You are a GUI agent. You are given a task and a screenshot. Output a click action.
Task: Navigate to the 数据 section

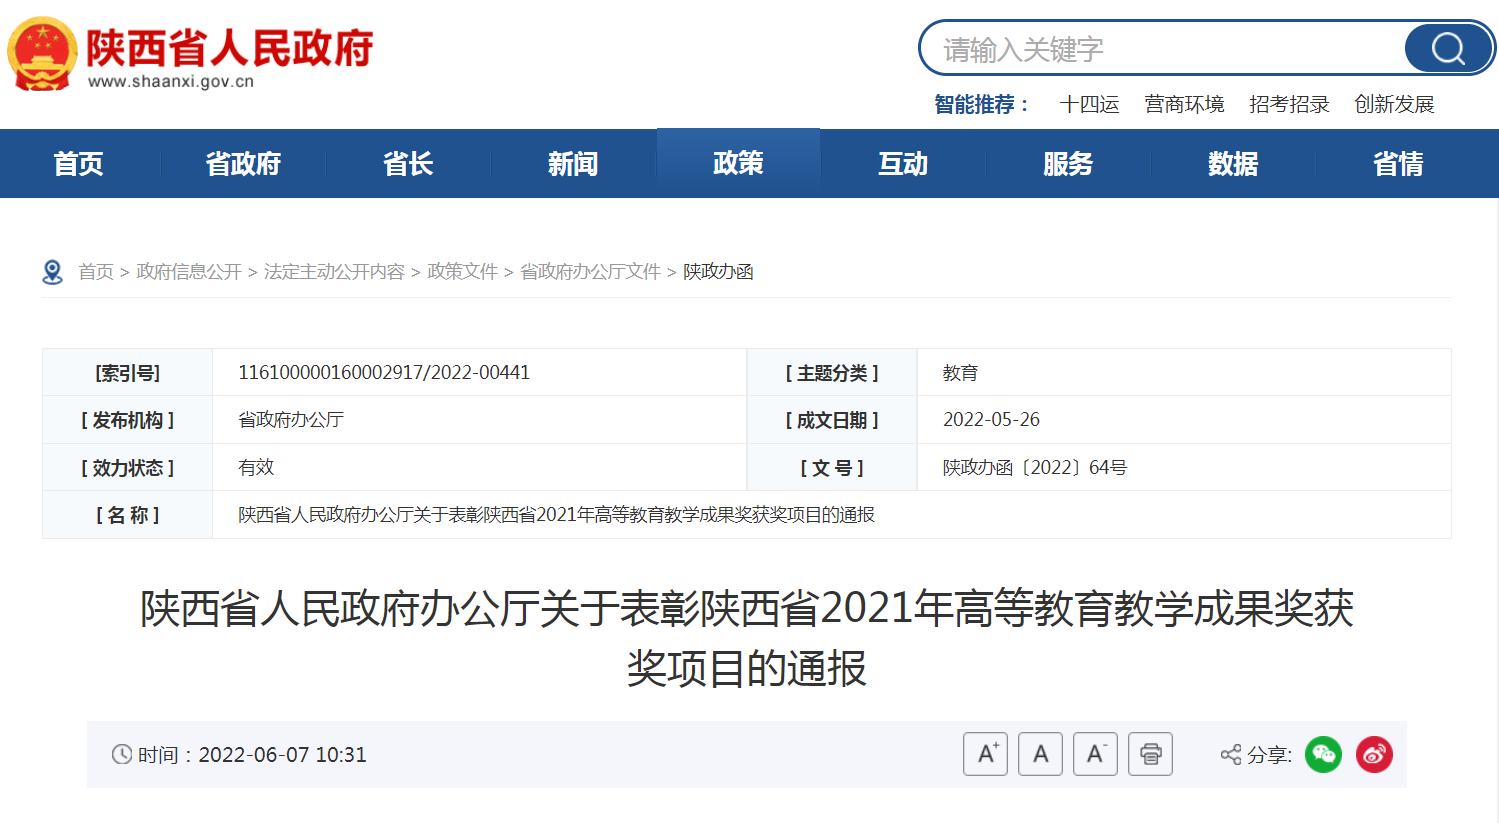(1233, 163)
